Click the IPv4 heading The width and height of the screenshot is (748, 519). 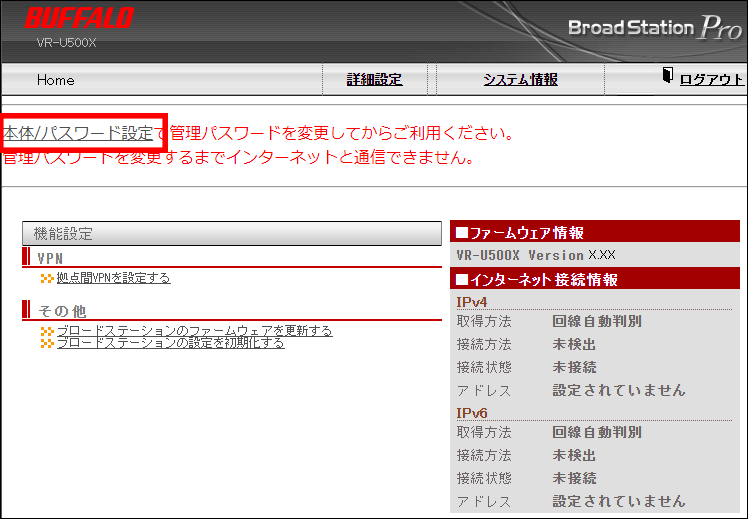point(471,302)
